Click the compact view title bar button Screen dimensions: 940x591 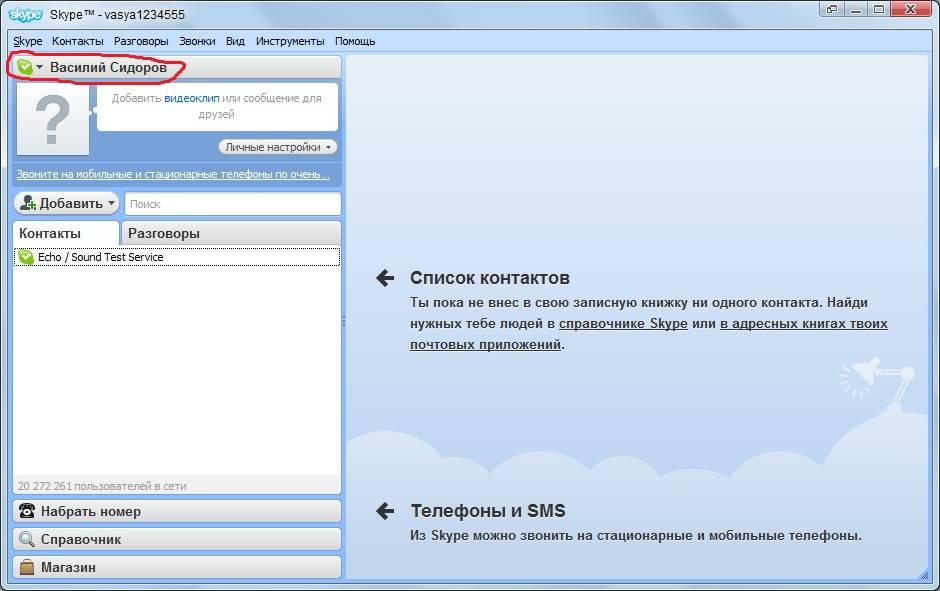[831, 9]
